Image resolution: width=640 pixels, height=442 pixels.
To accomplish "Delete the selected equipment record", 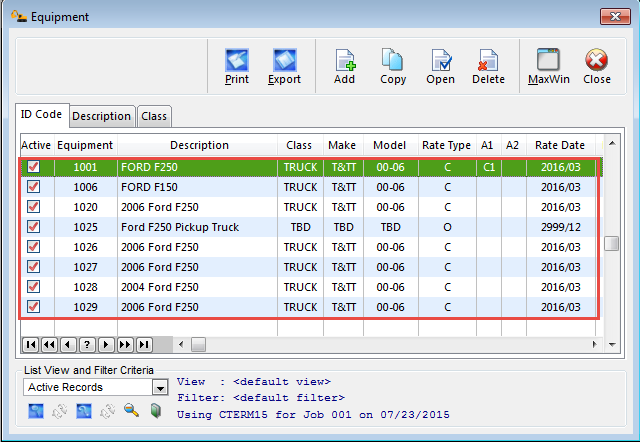I will pos(488,66).
